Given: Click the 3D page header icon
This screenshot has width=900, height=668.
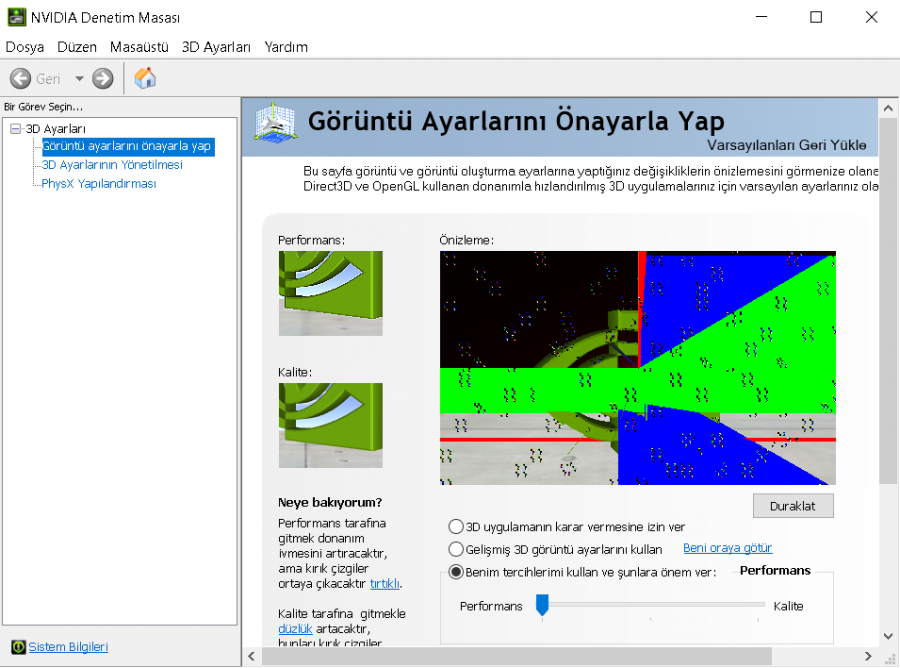Looking at the screenshot, I should pos(276,123).
